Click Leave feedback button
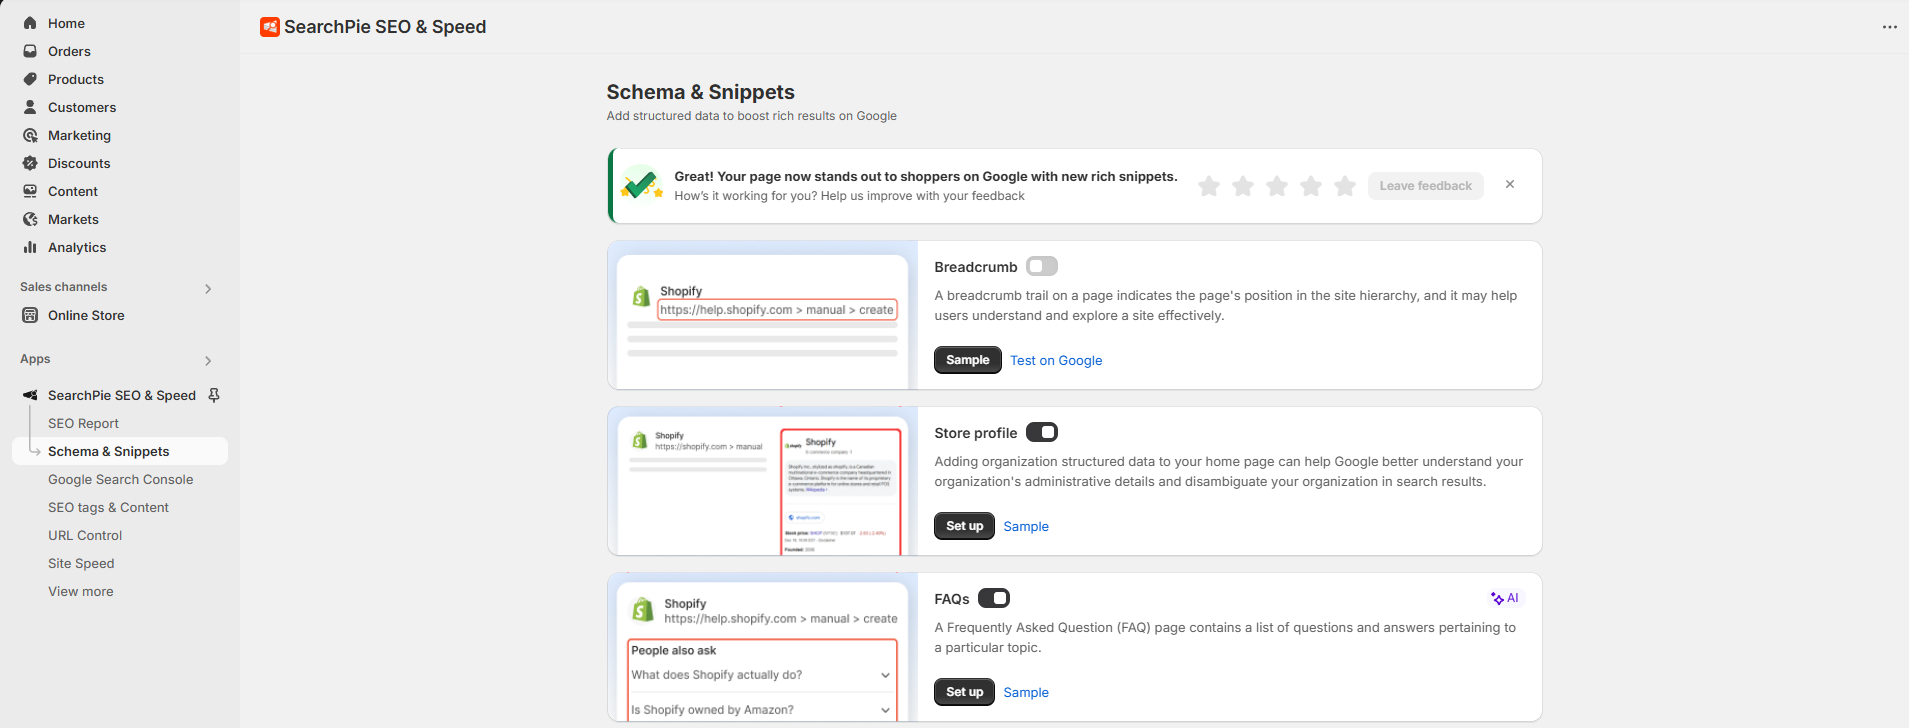This screenshot has height=728, width=1909. tap(1425, 186)
